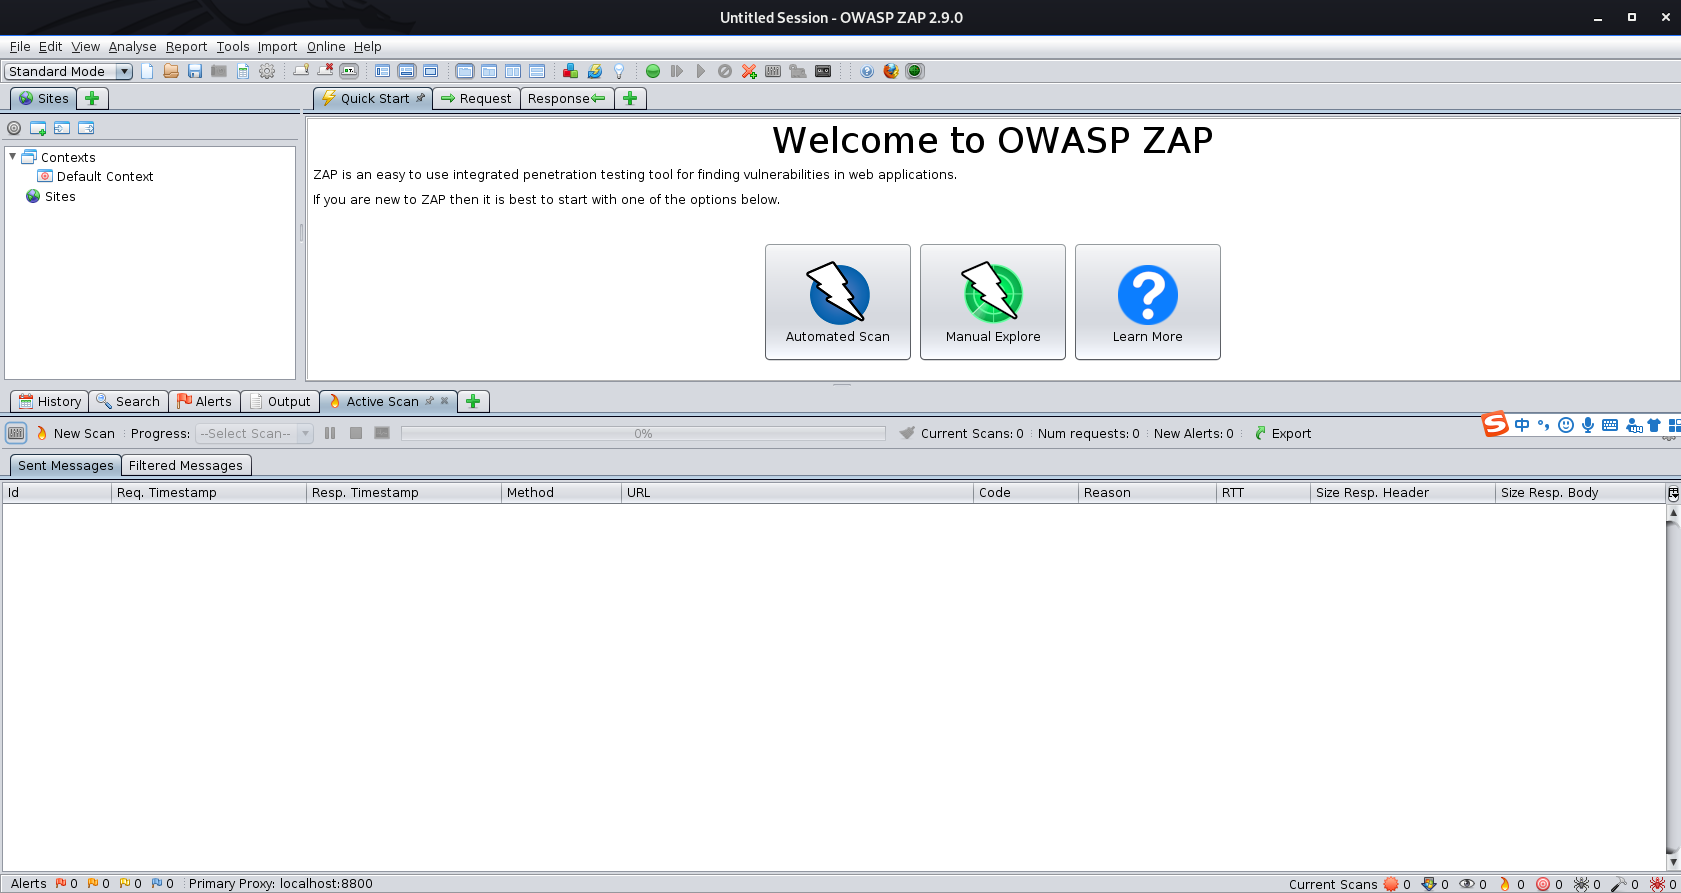The image size is (1681, 893).
Task: Toggle Sogou Chinese/English 中 mode
Action: tap(1522, 425)
